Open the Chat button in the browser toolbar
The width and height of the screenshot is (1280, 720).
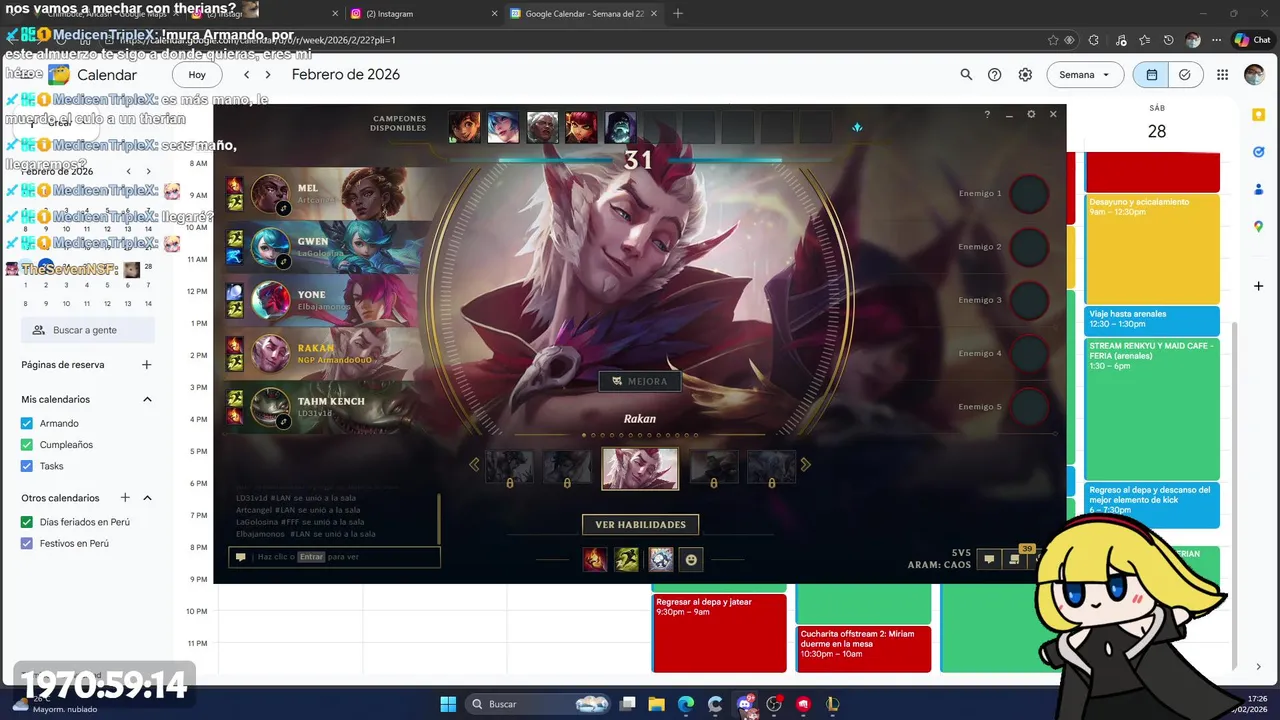click(x=1253, y=40)
